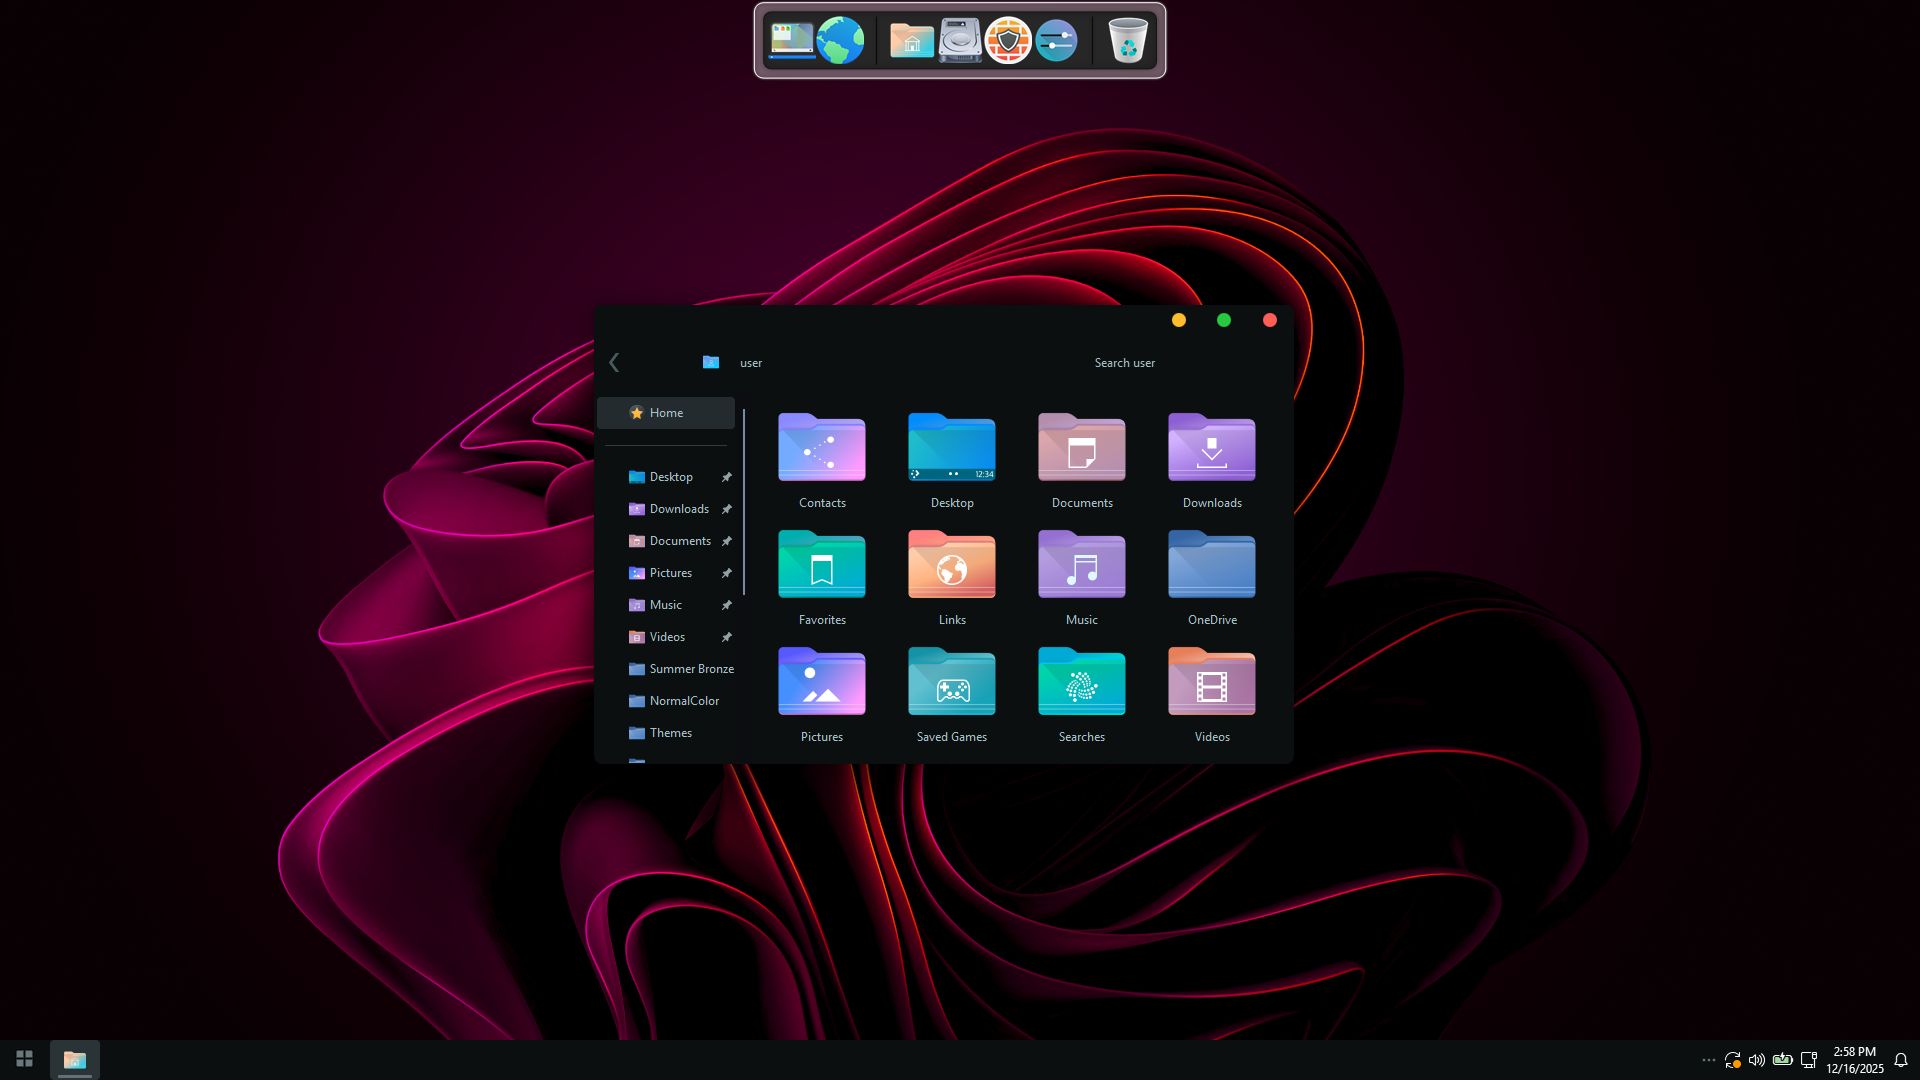Screen dimensions: 1920x1080
Task: Toggle the pin next to Pictures
Action: [727, 573]
